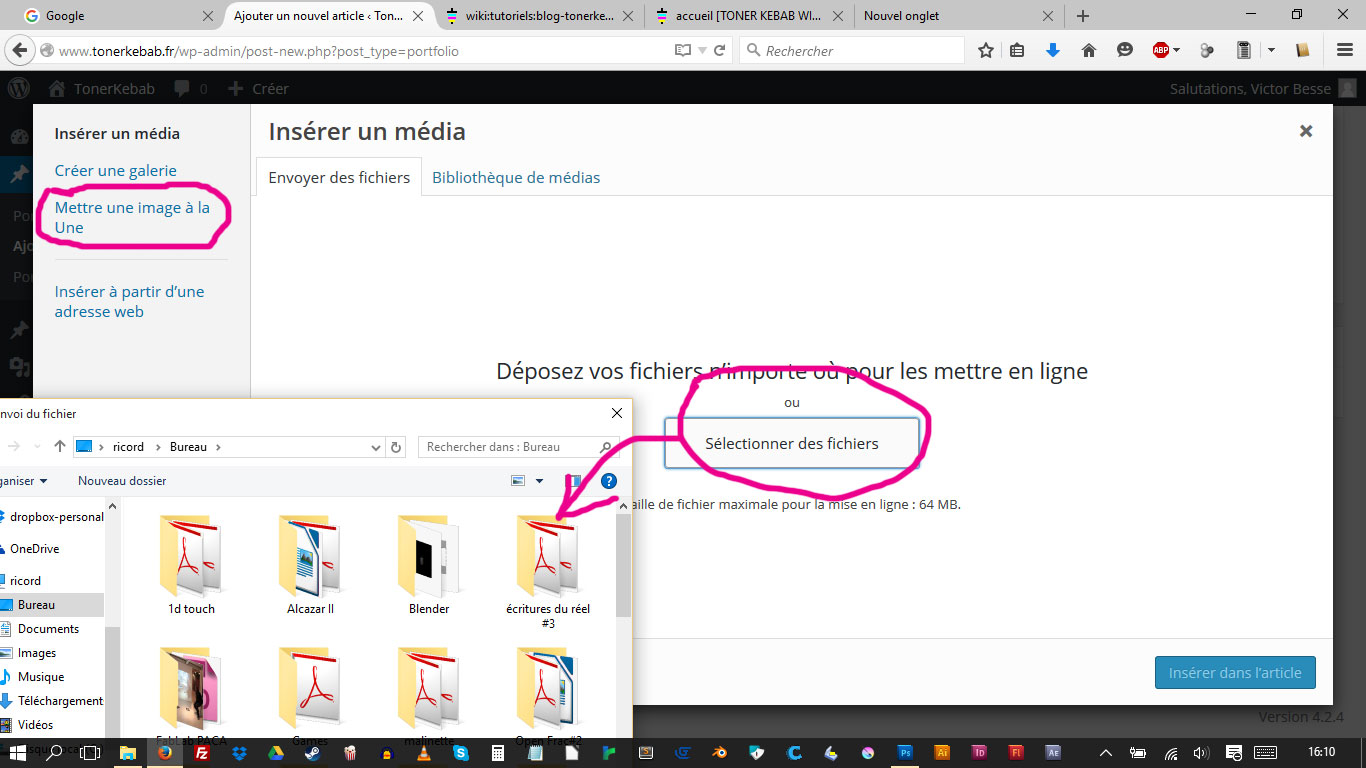Click the help question mark icon in file dialog
Viewport: 1366px width, 768px height.
608,481
